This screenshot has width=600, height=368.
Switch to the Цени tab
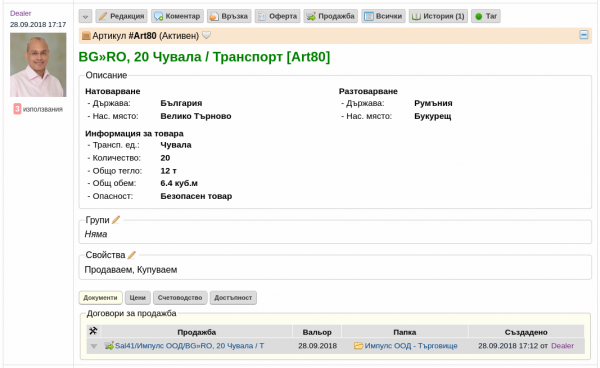pos(137,298)
